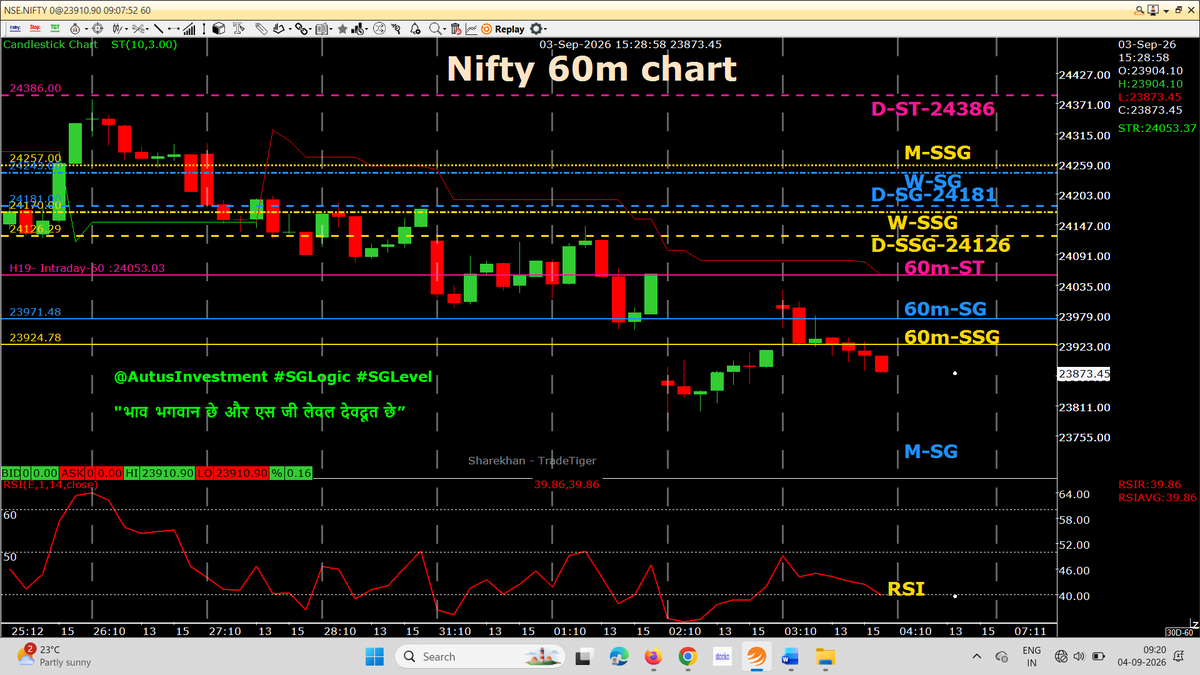The image size is (1200, 675).
Task: Click the '60m-ST' annotation
Action: [x=942, y=268]
